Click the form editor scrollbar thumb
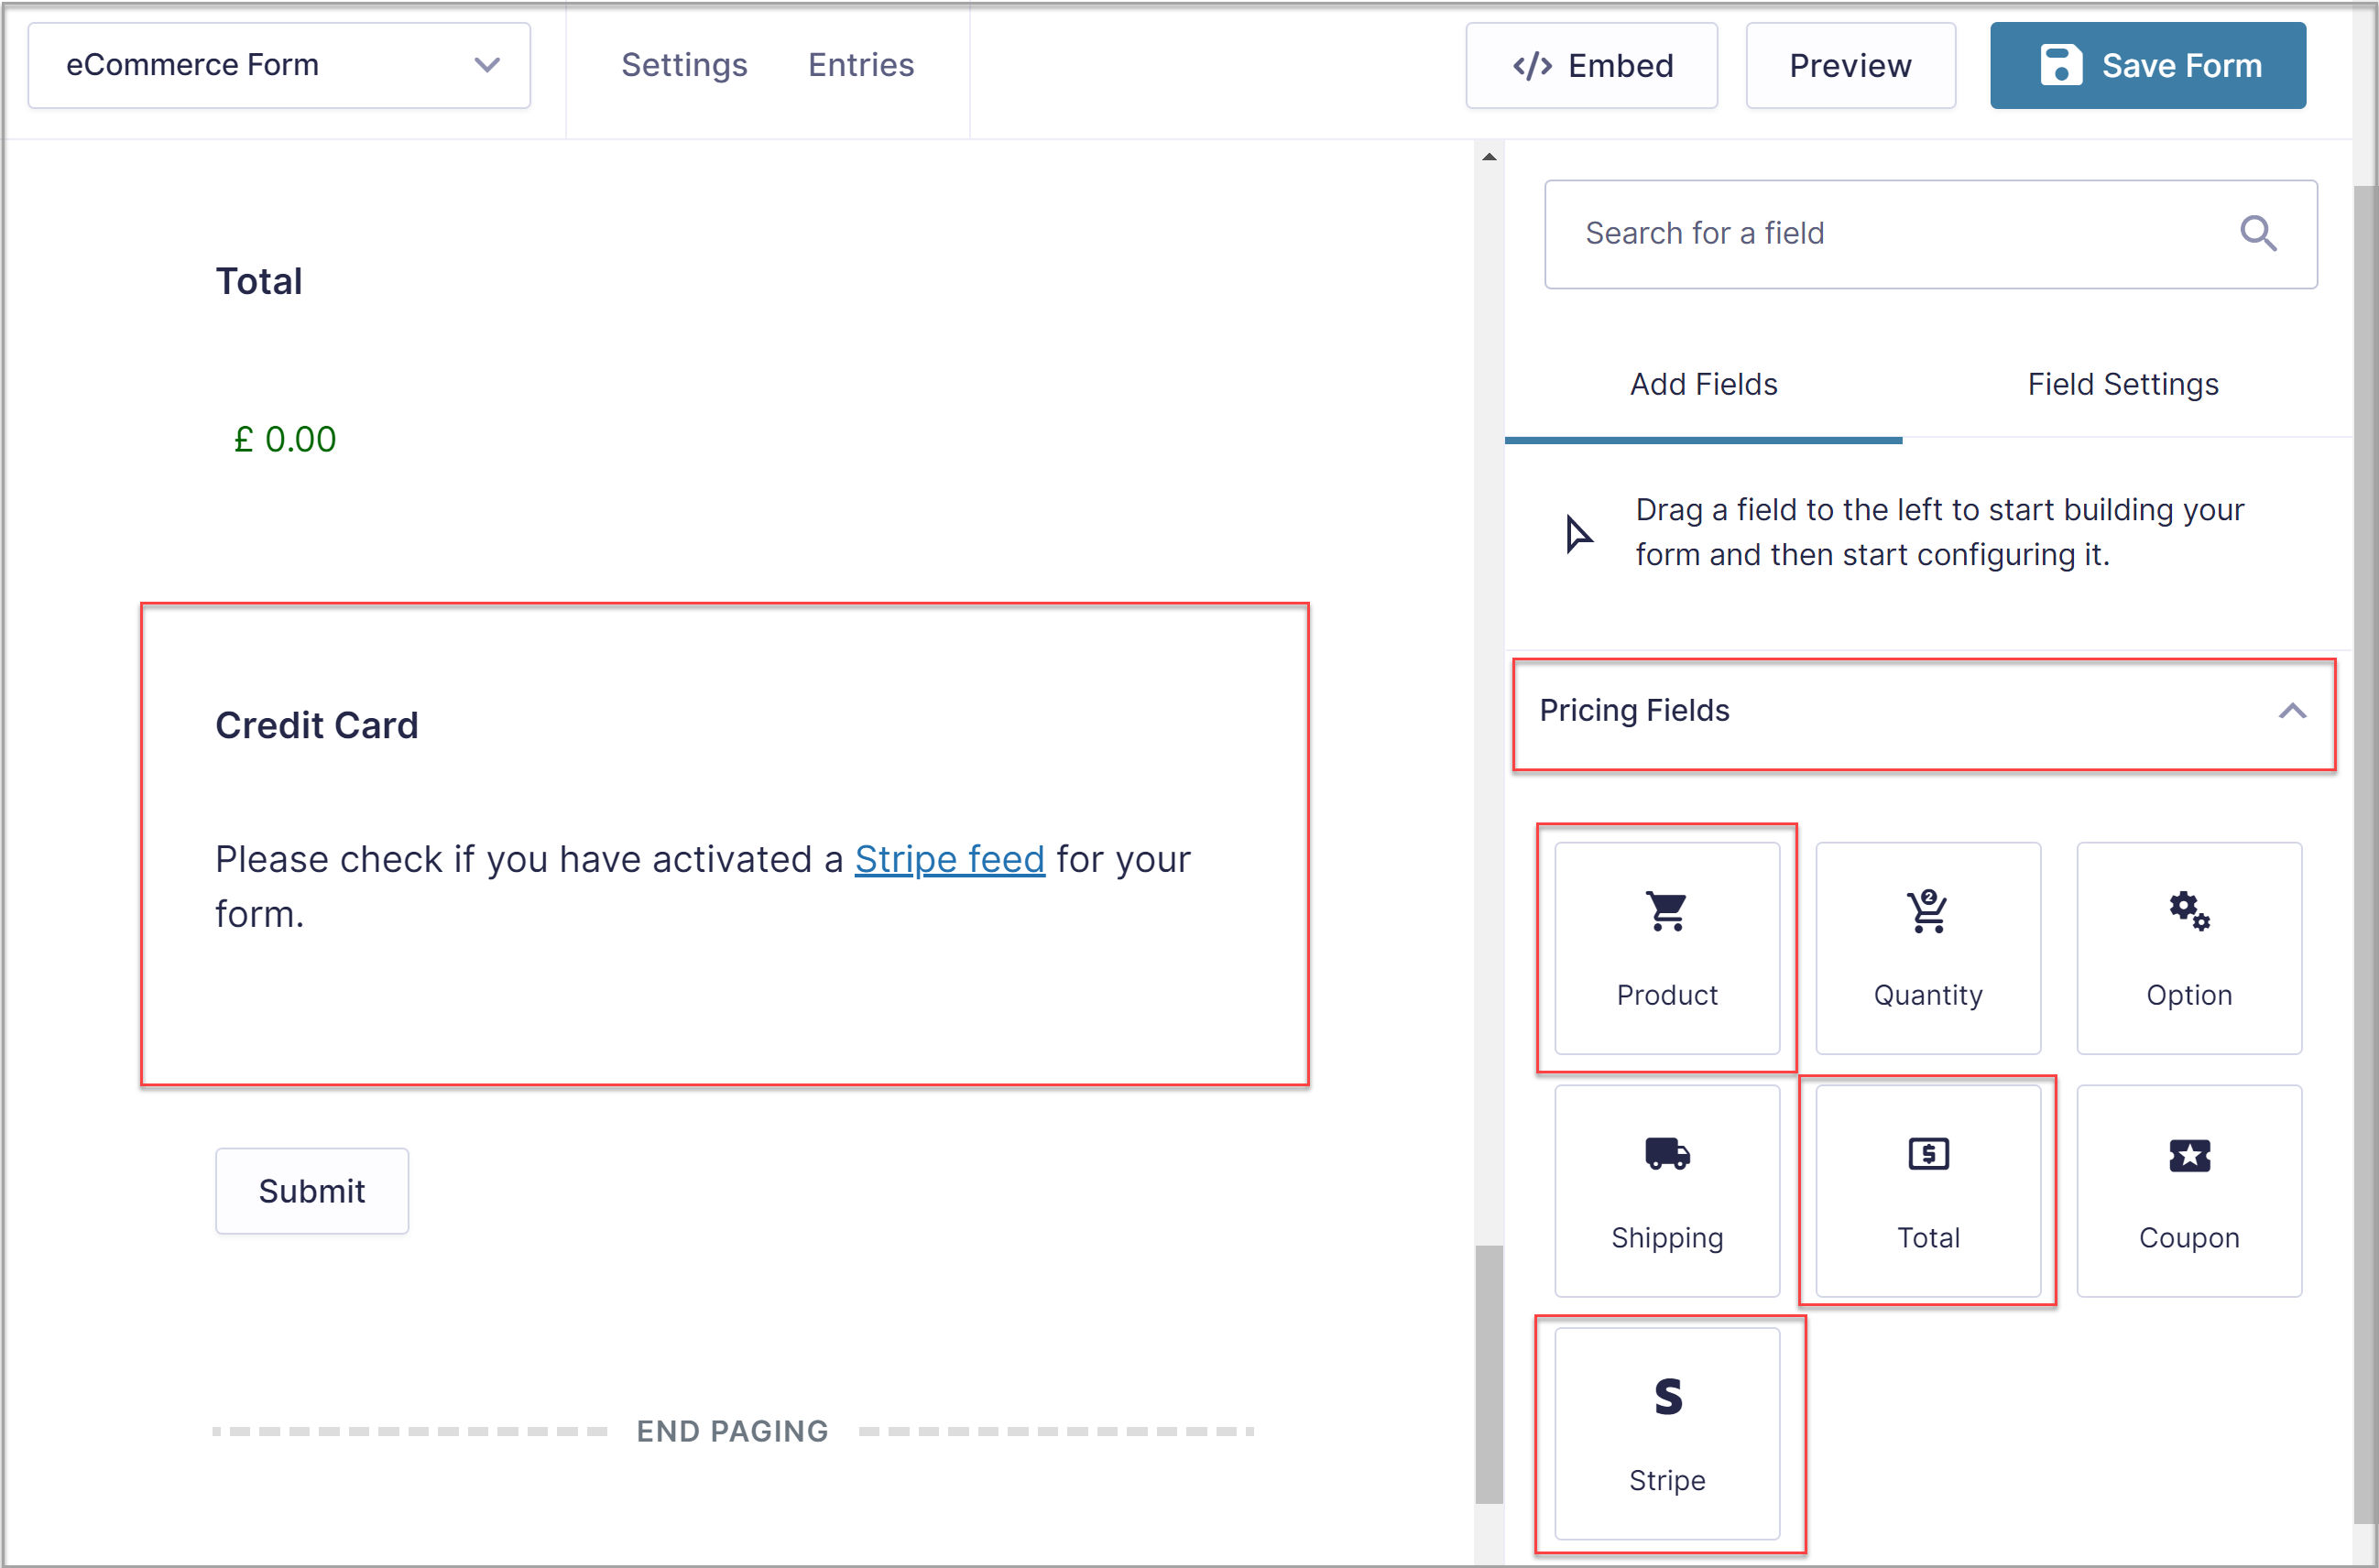The image size is (2379, 1568). pos(1489,1374)
